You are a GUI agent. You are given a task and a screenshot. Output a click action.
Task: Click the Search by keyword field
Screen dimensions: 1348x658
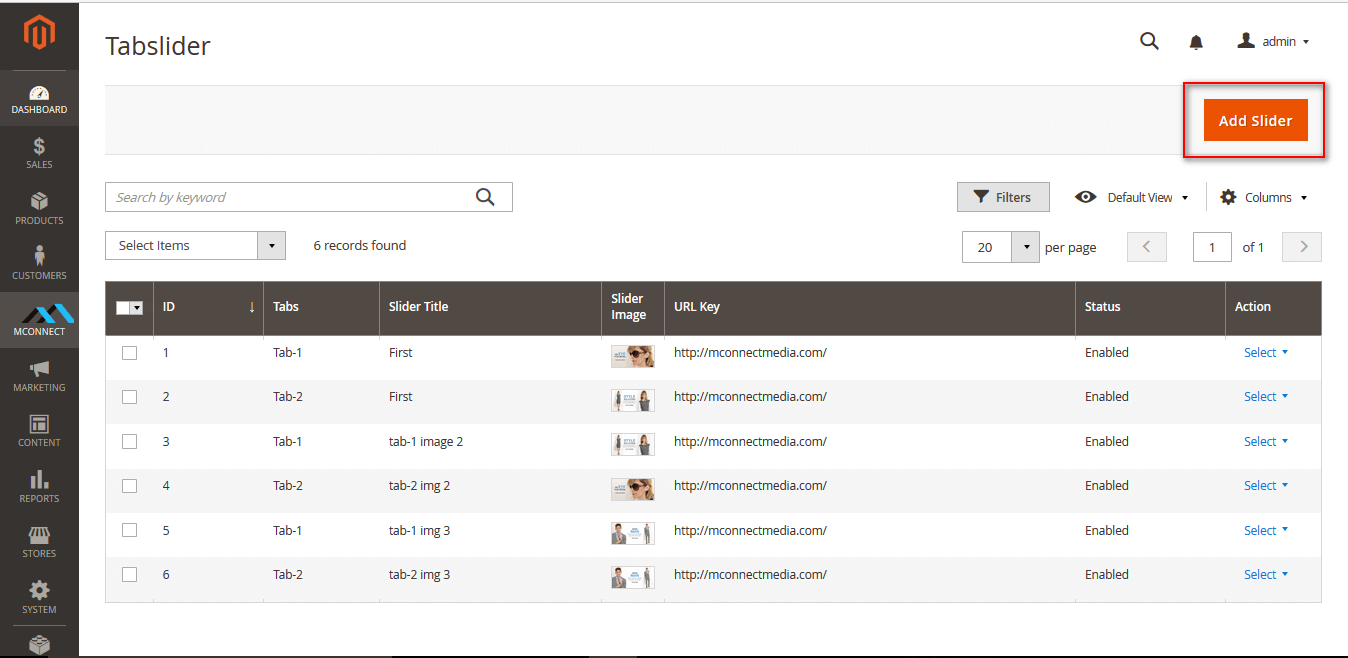click(288, 198)
